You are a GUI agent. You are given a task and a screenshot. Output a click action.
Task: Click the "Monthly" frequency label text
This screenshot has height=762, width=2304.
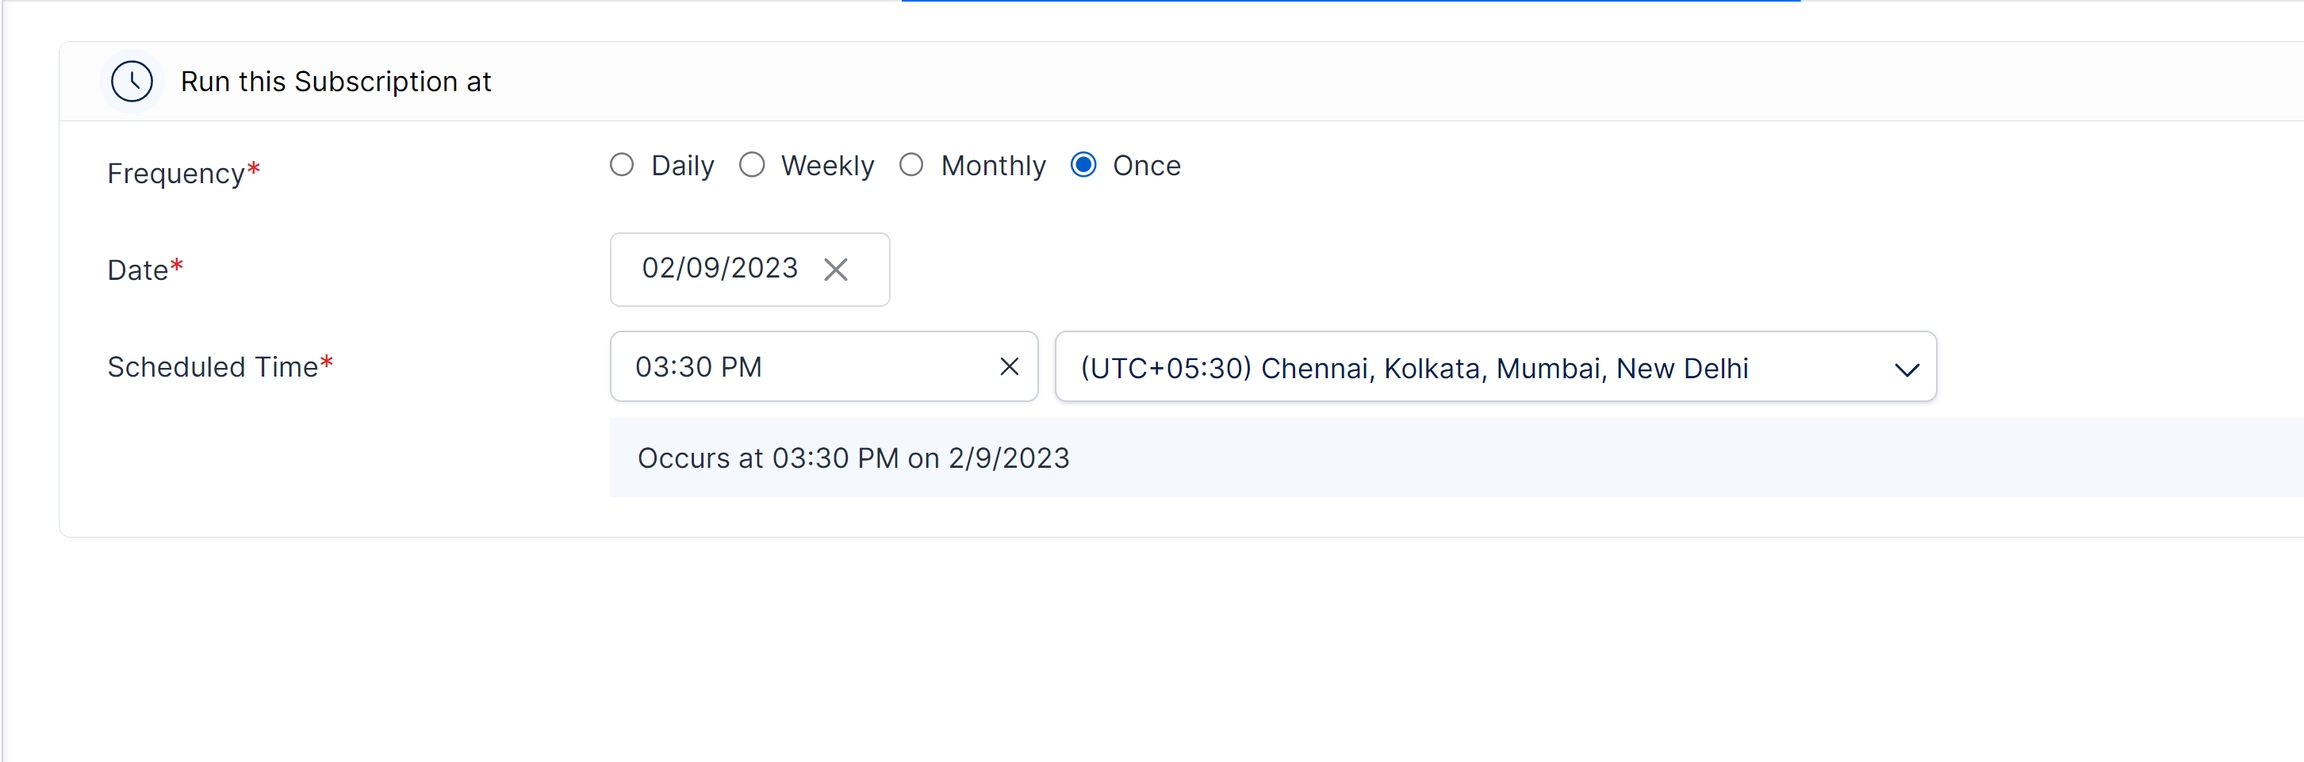click(993, 166)
